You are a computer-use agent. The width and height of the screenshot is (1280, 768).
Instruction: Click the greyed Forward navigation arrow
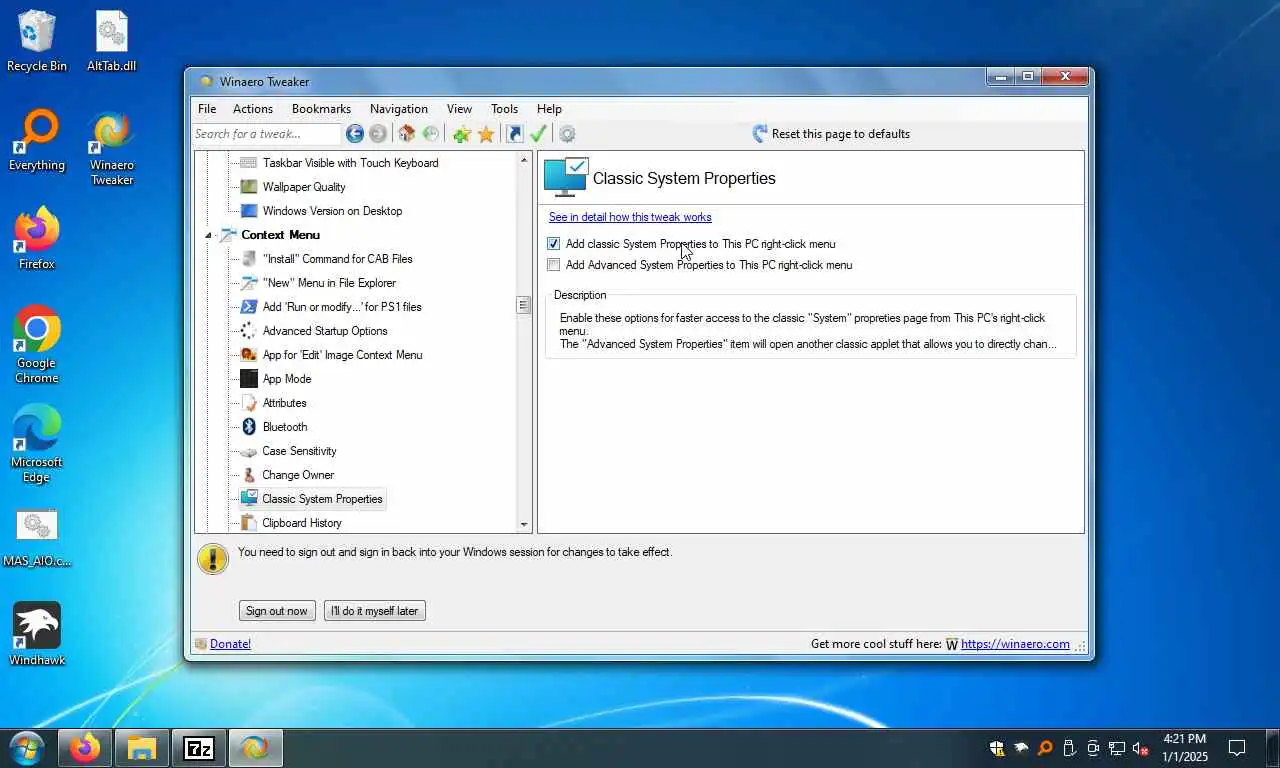(x=378, y=134)
